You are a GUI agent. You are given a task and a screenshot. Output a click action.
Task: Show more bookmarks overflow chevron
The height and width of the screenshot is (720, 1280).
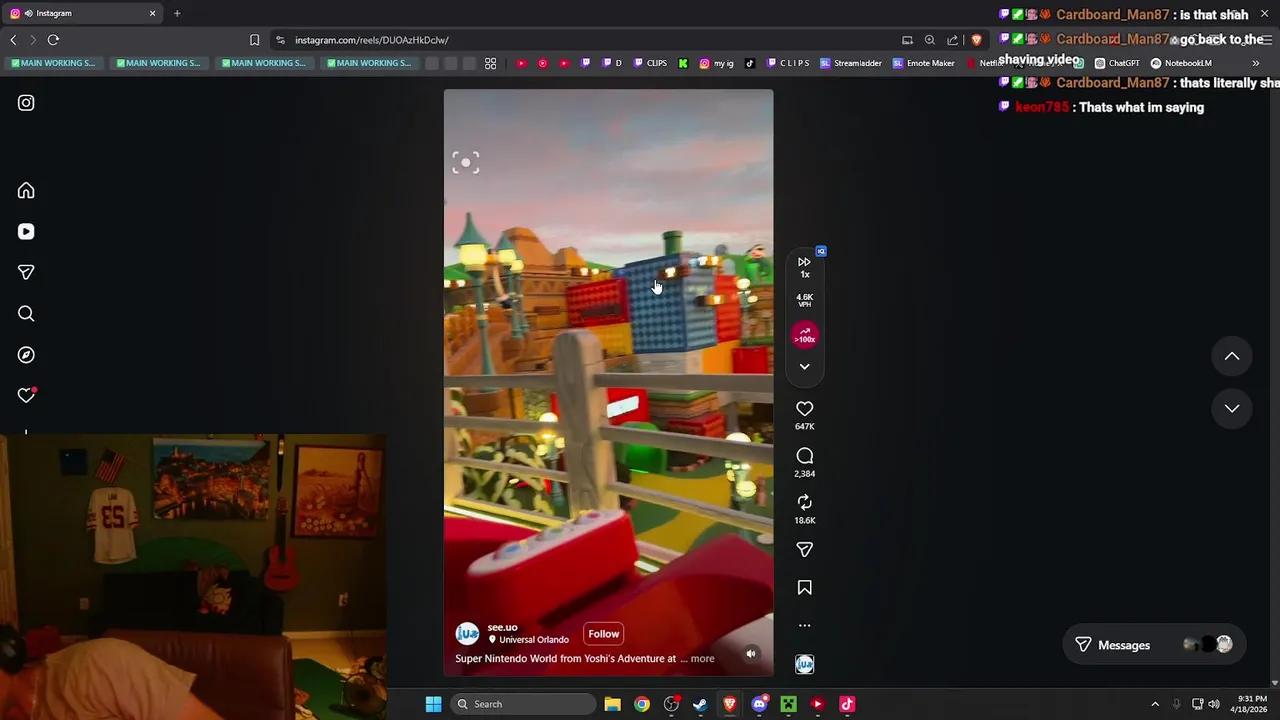coord(1256,63)
